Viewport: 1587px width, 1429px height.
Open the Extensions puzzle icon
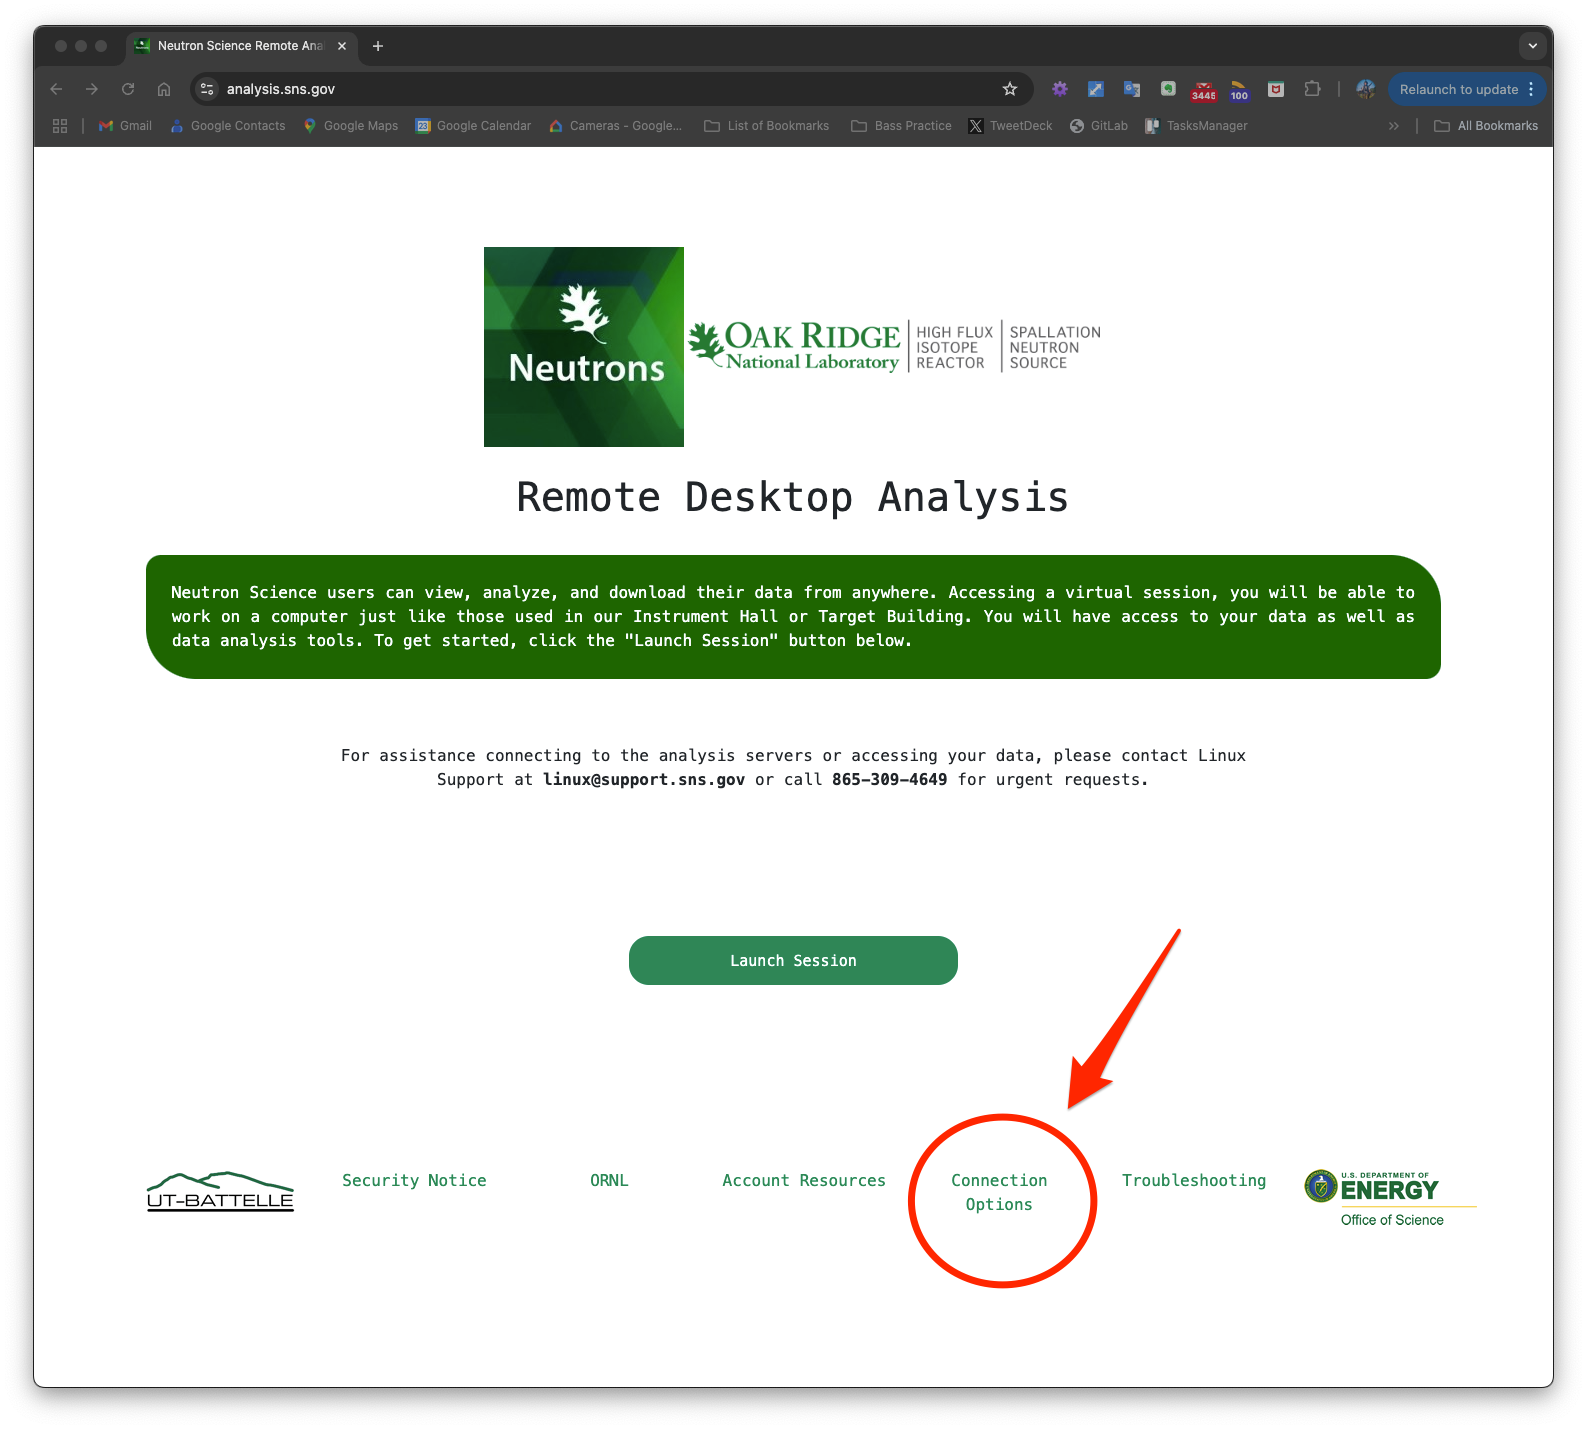pos(1312,89)
